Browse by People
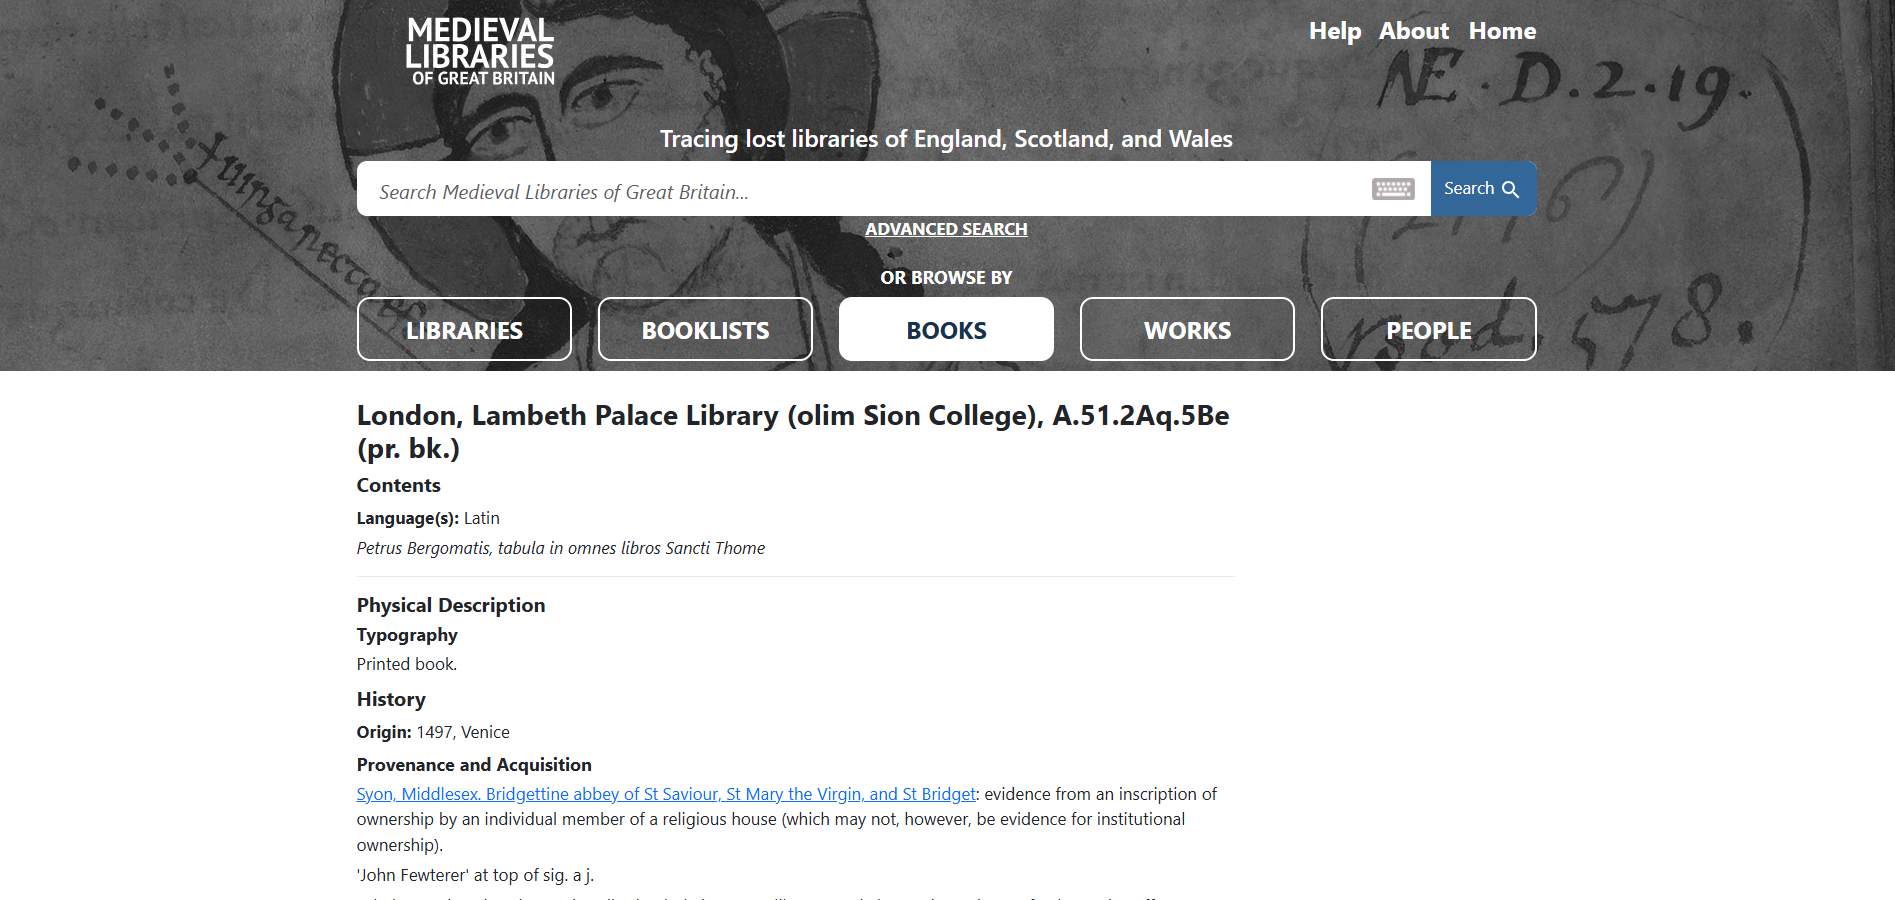Viewport: 1895px width, 900px height. pos(1428,330)
